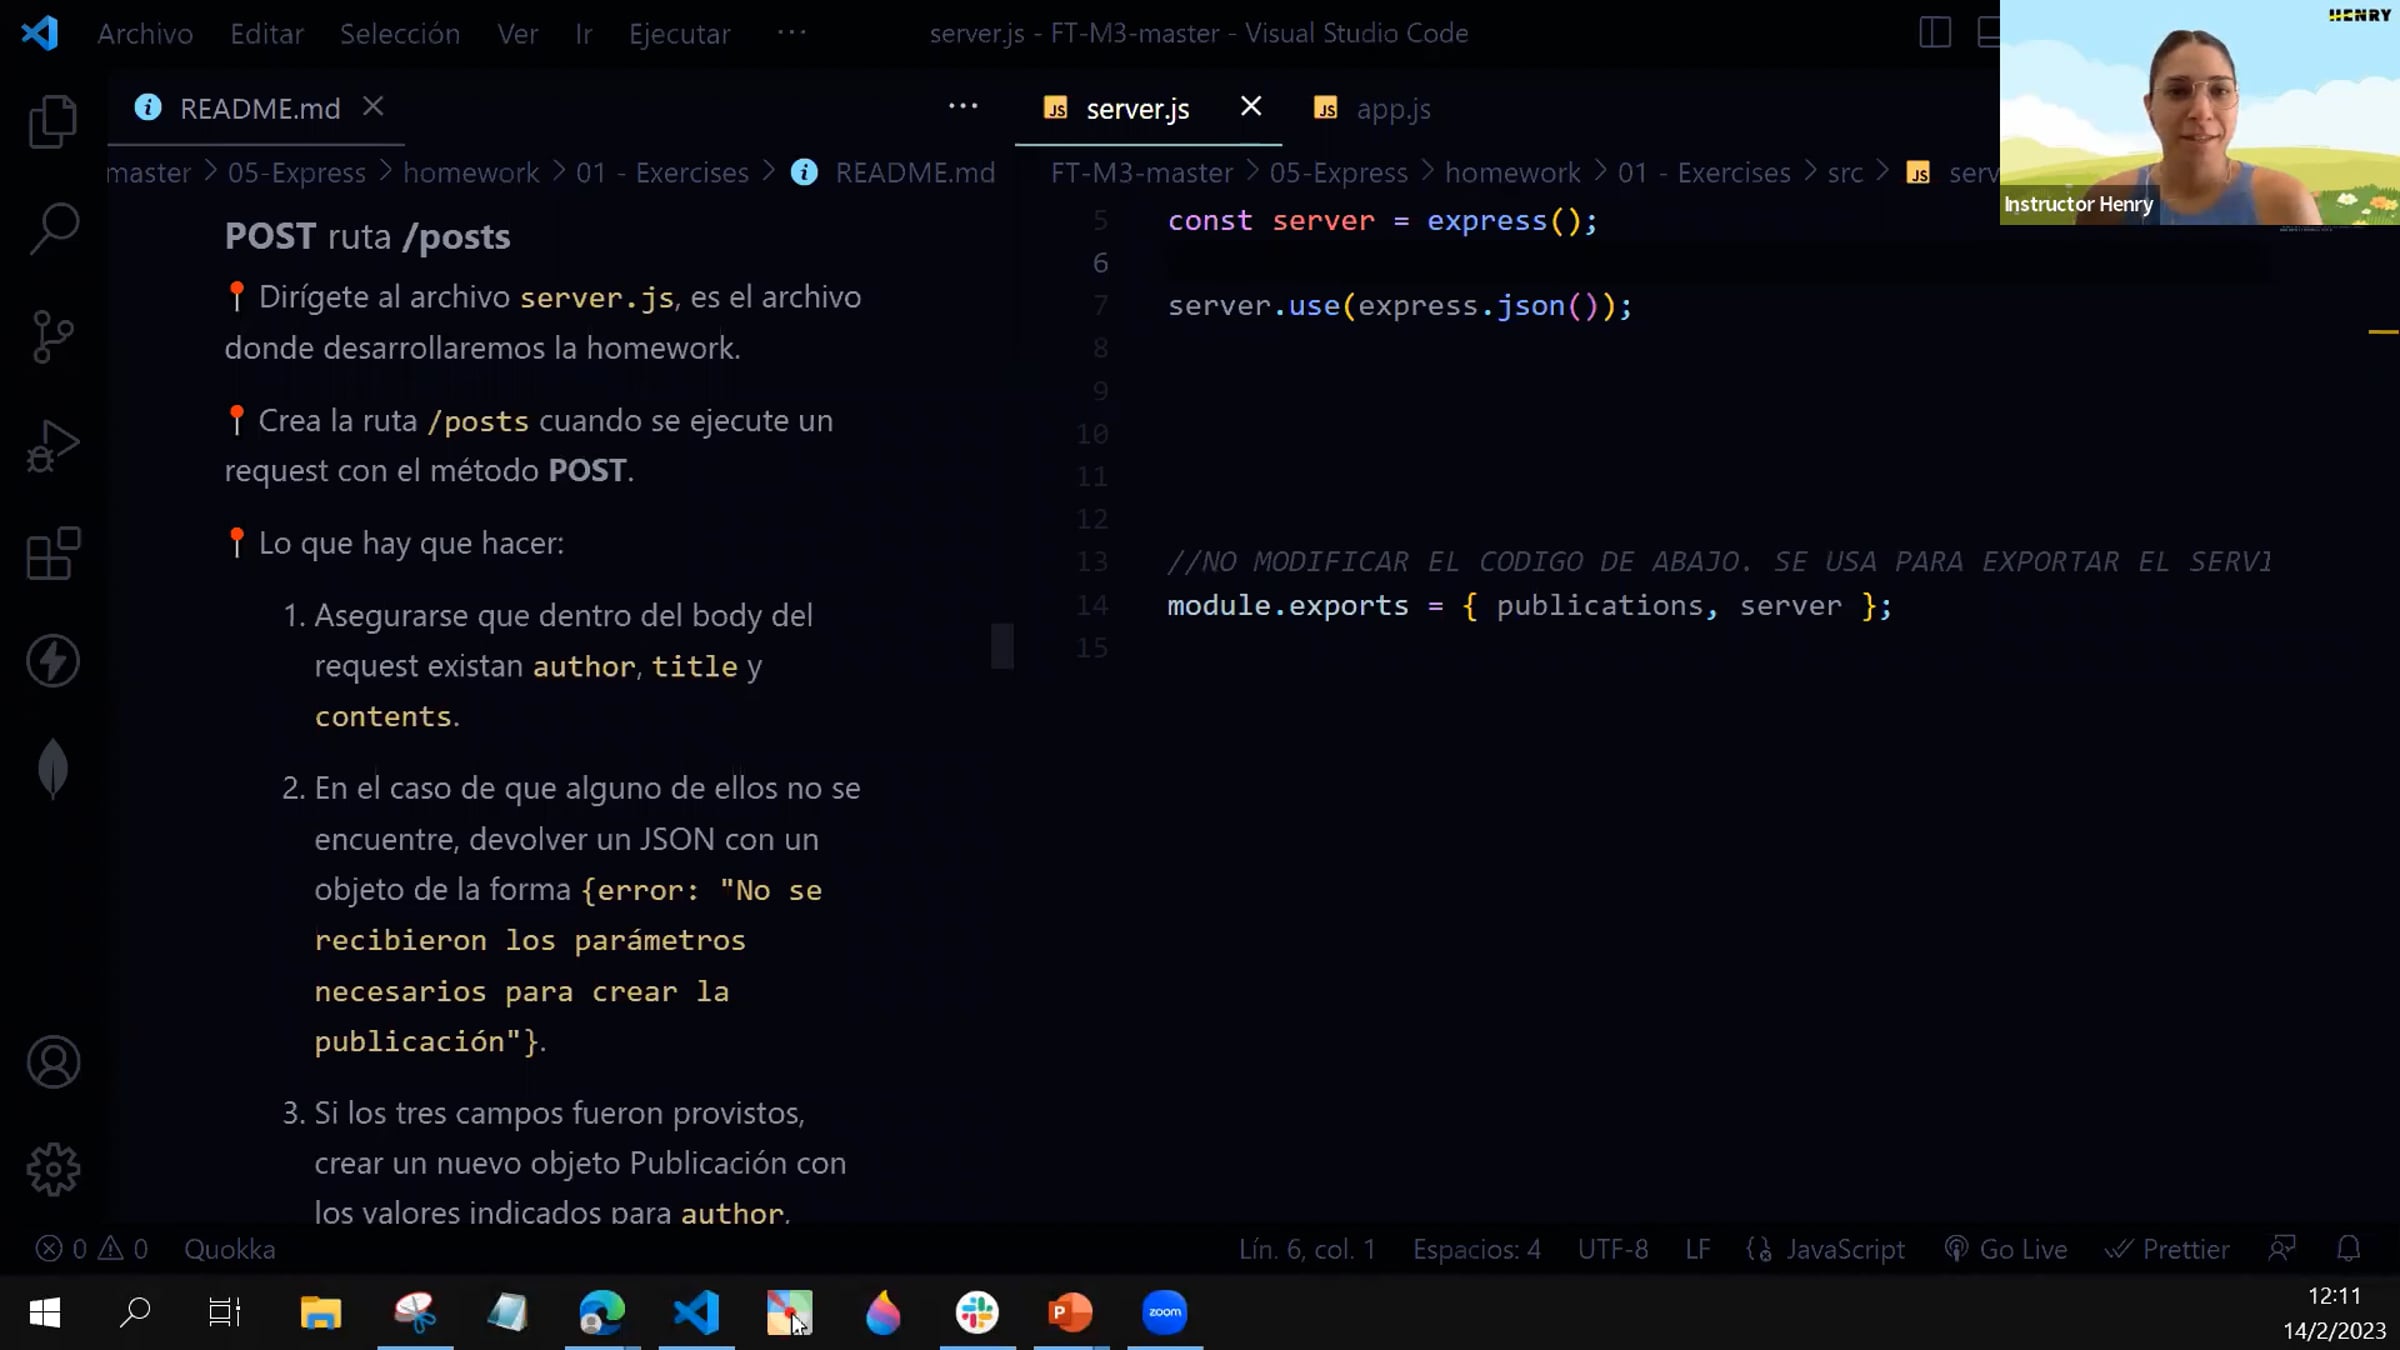The height and width of the screenshot is (1350, 2400).
Task: Toggle primary sidebar layout button
Action: pyautogui.click(x=1935, y=33)
